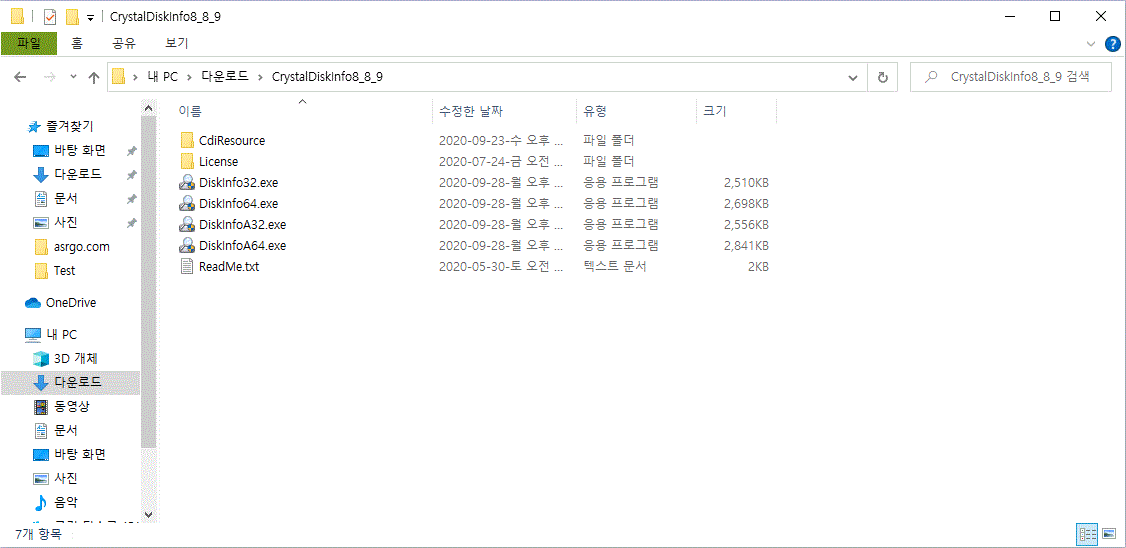Click folder icon at address bar start

(x=119, y=78)
